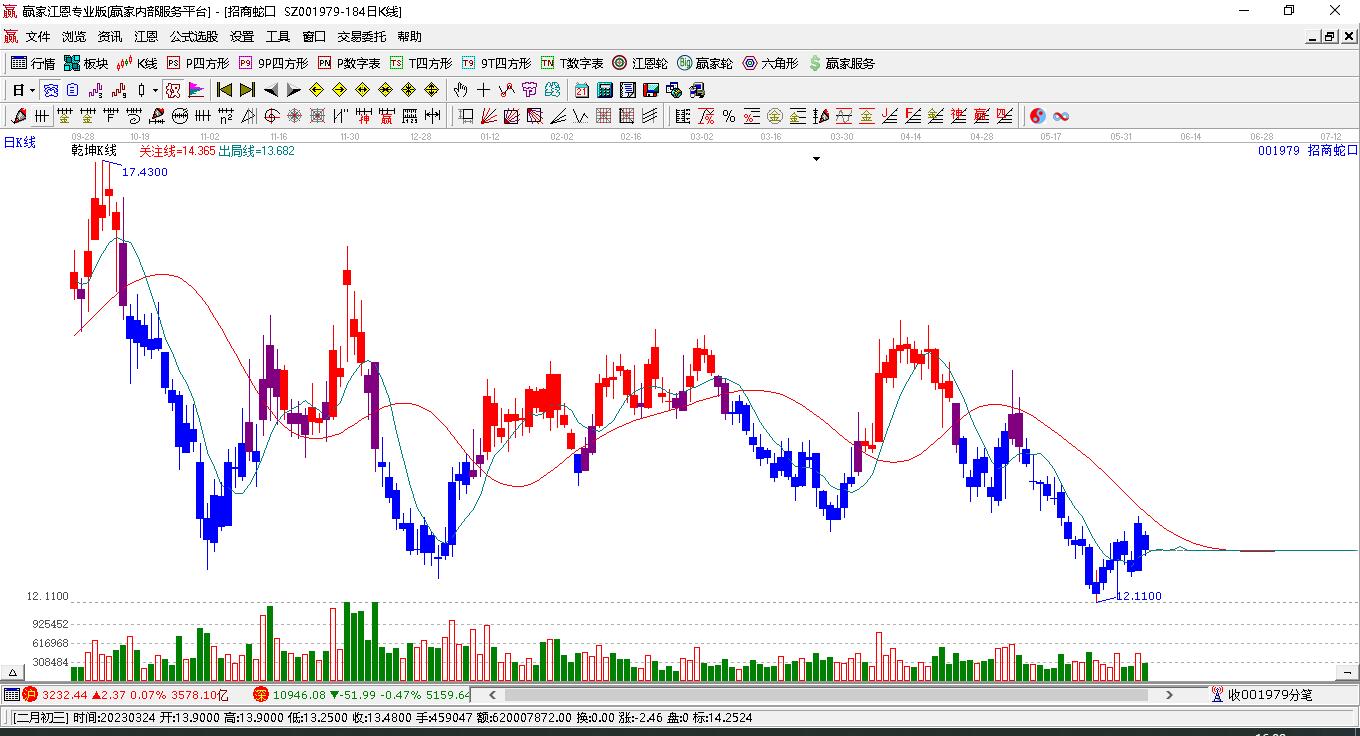Open the 江恩 menu
Viewport: 1360px width, 736px height.
146,36
